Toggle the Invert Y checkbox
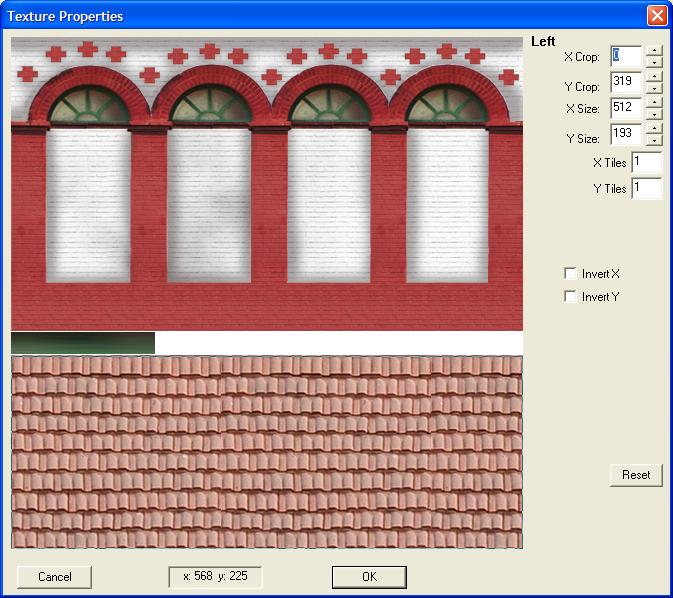This screenshot has width=673, height=598. point(570,296)
